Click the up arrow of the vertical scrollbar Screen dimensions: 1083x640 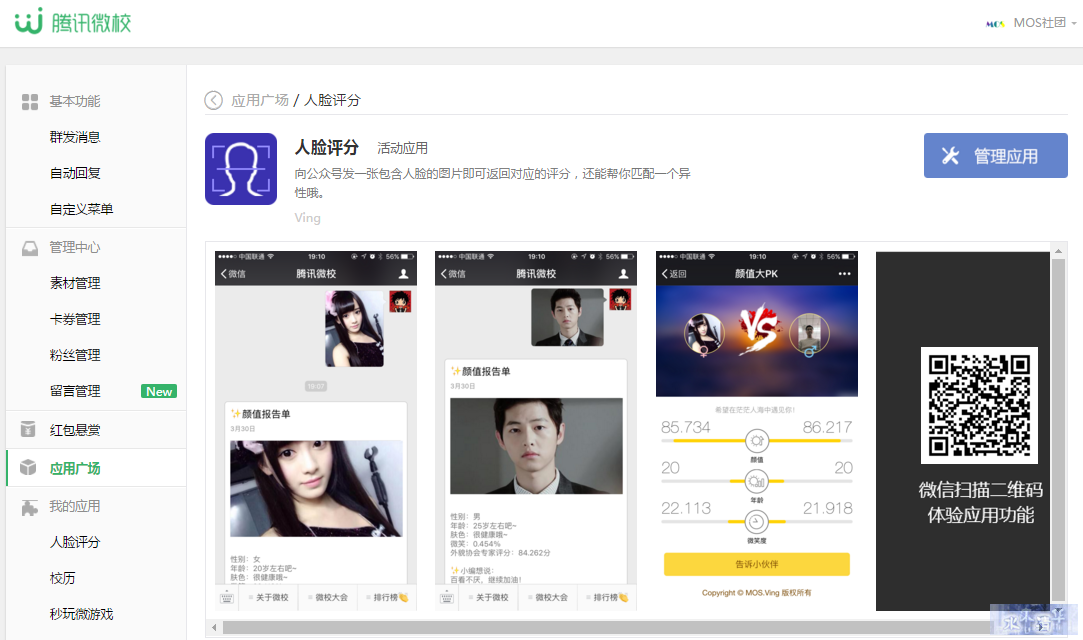point(1058,251)
